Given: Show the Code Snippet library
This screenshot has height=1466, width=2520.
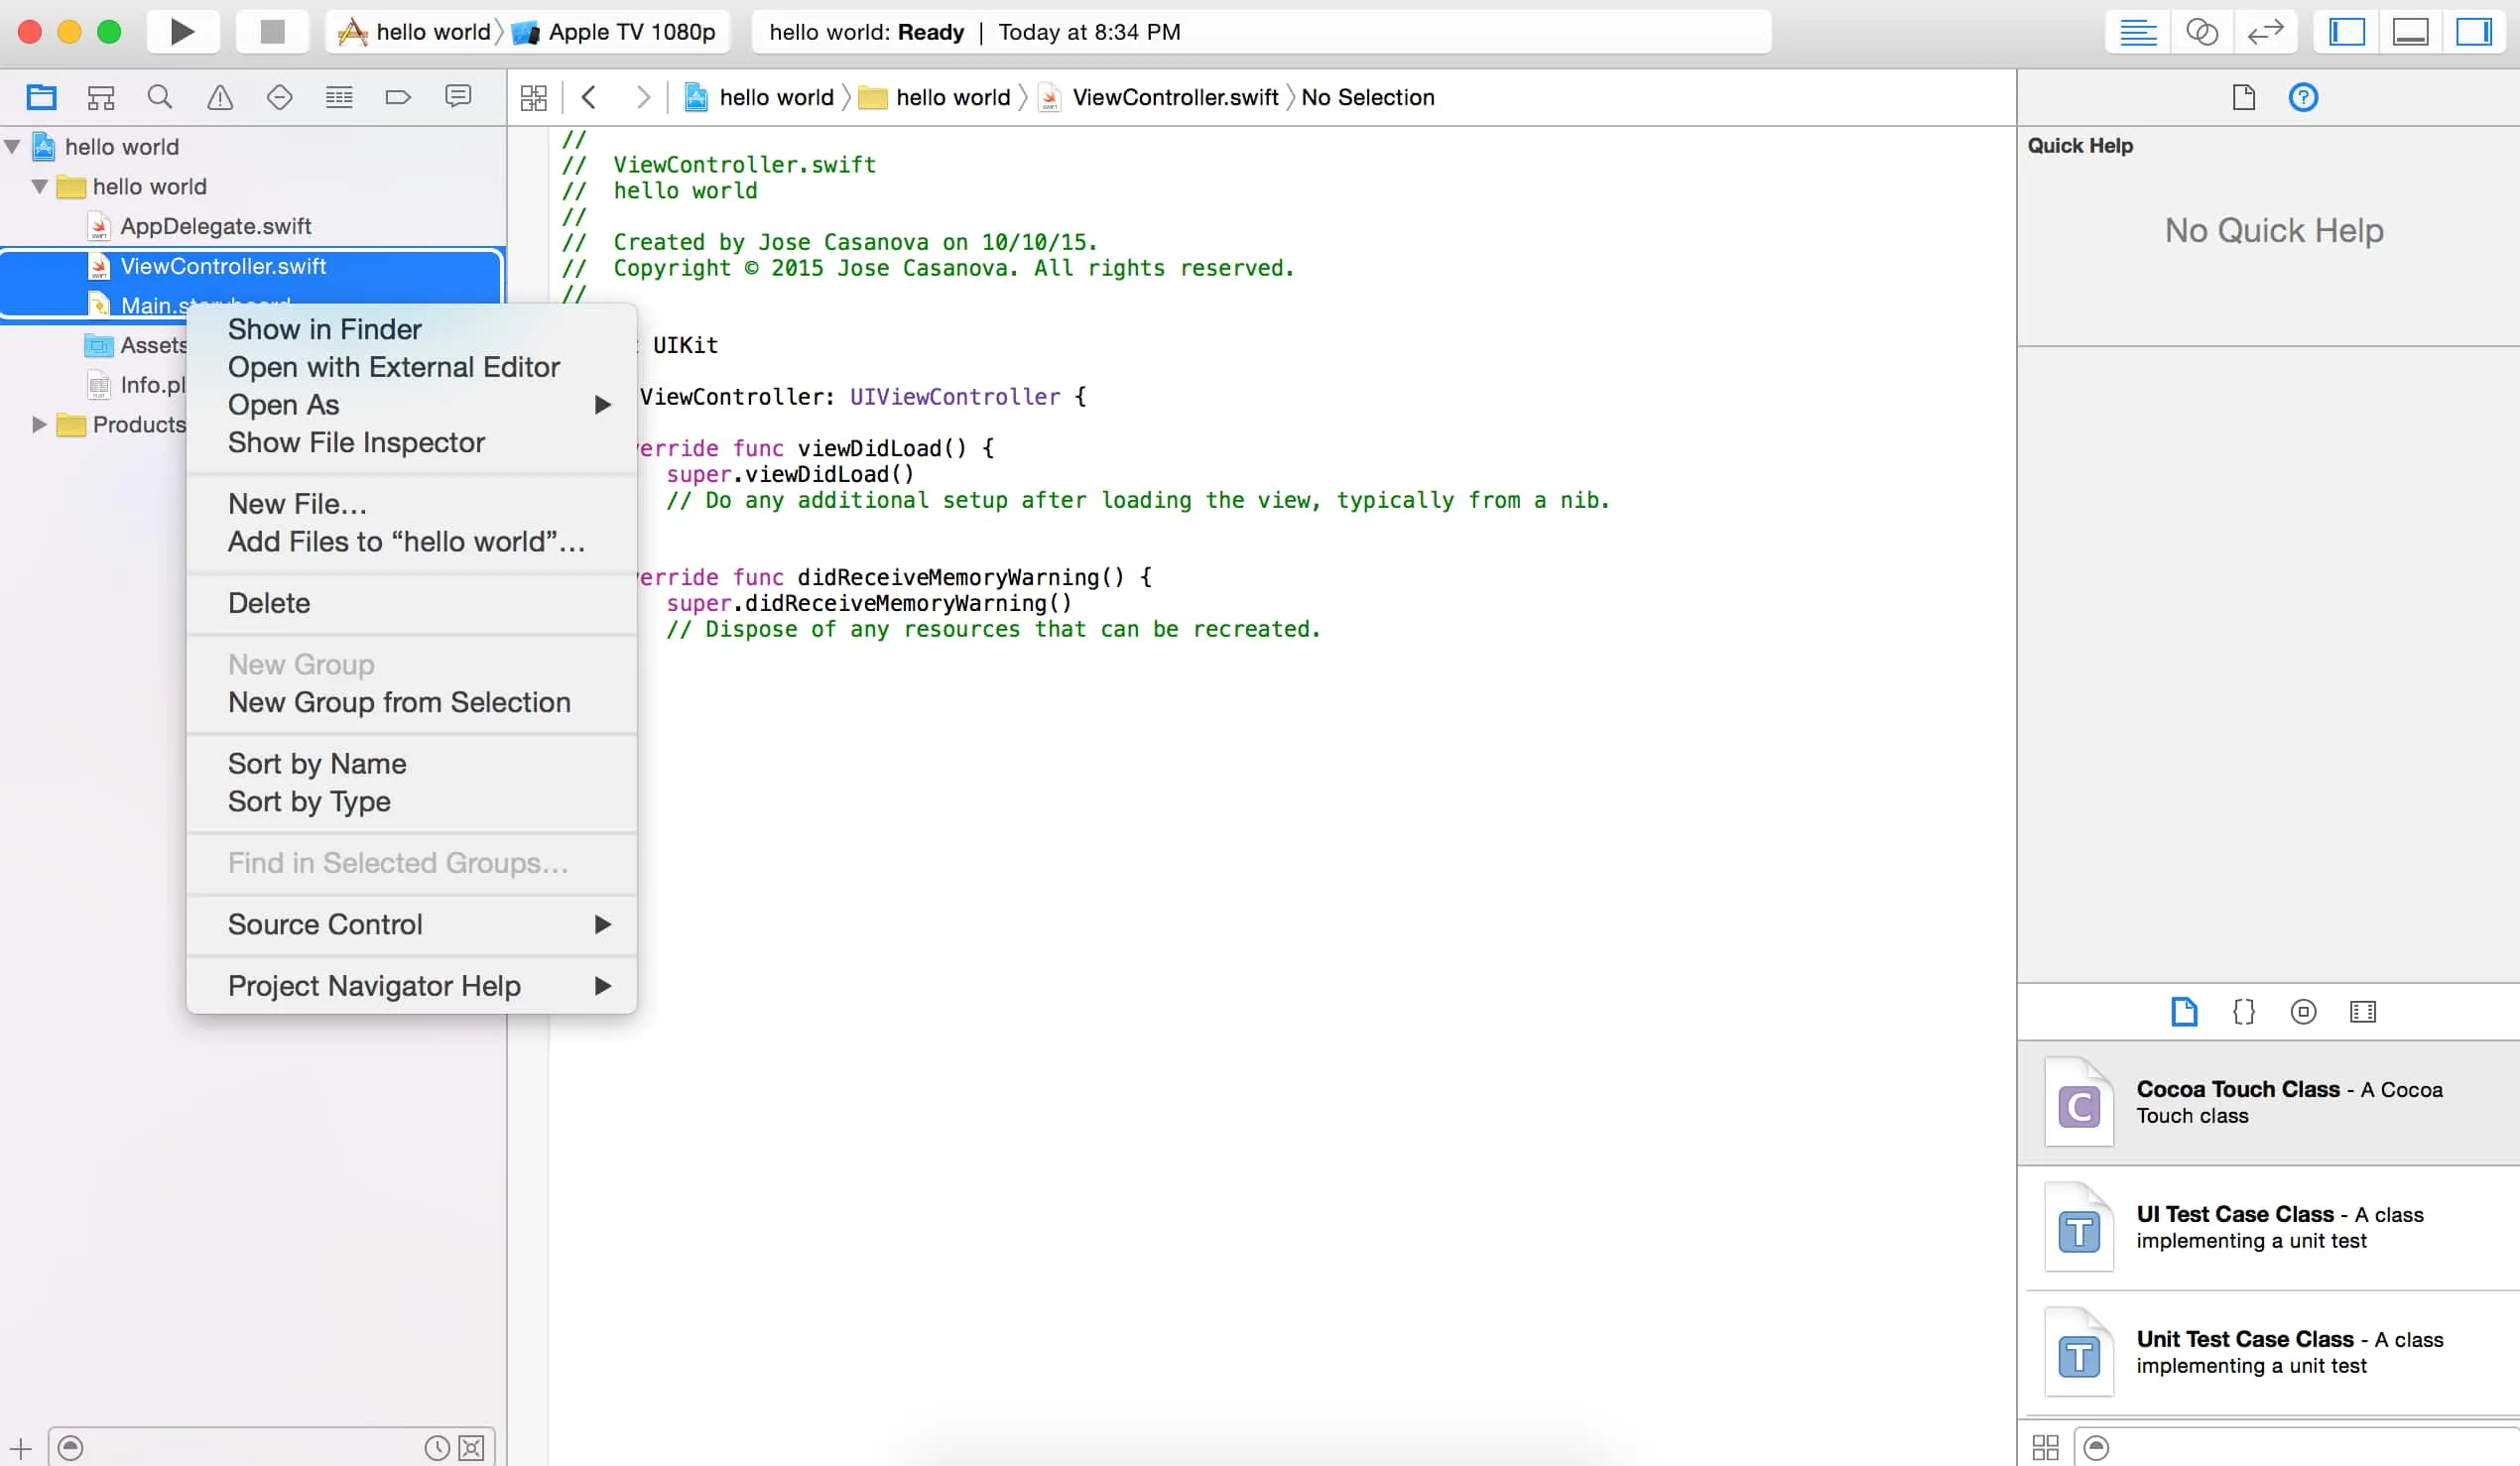Looking at the screenshot, I should tap(2243, 1012).
